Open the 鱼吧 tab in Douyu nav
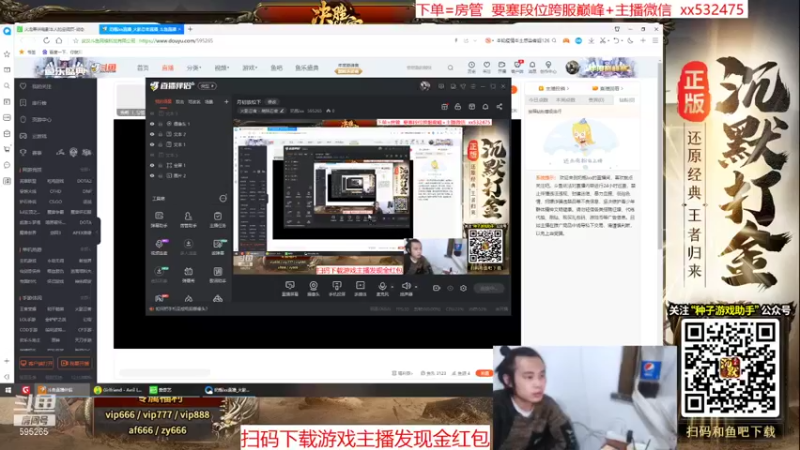The image size is (800, 450). (x=277, y=68)
